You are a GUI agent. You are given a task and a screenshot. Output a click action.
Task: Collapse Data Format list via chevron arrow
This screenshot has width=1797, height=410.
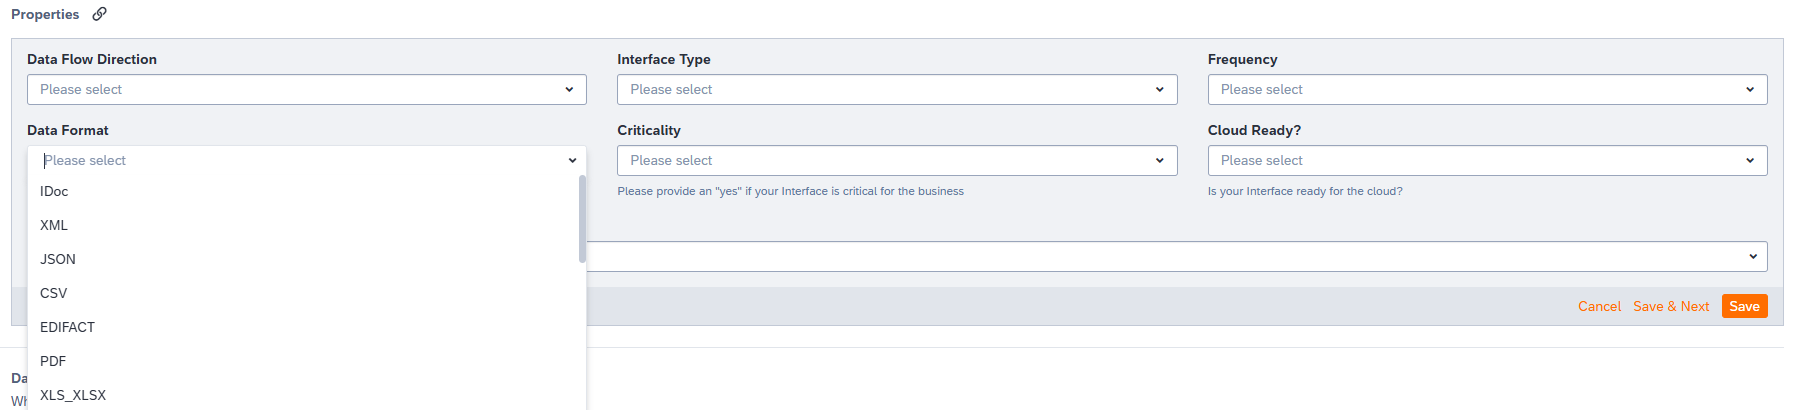click(x=572, y=160)
